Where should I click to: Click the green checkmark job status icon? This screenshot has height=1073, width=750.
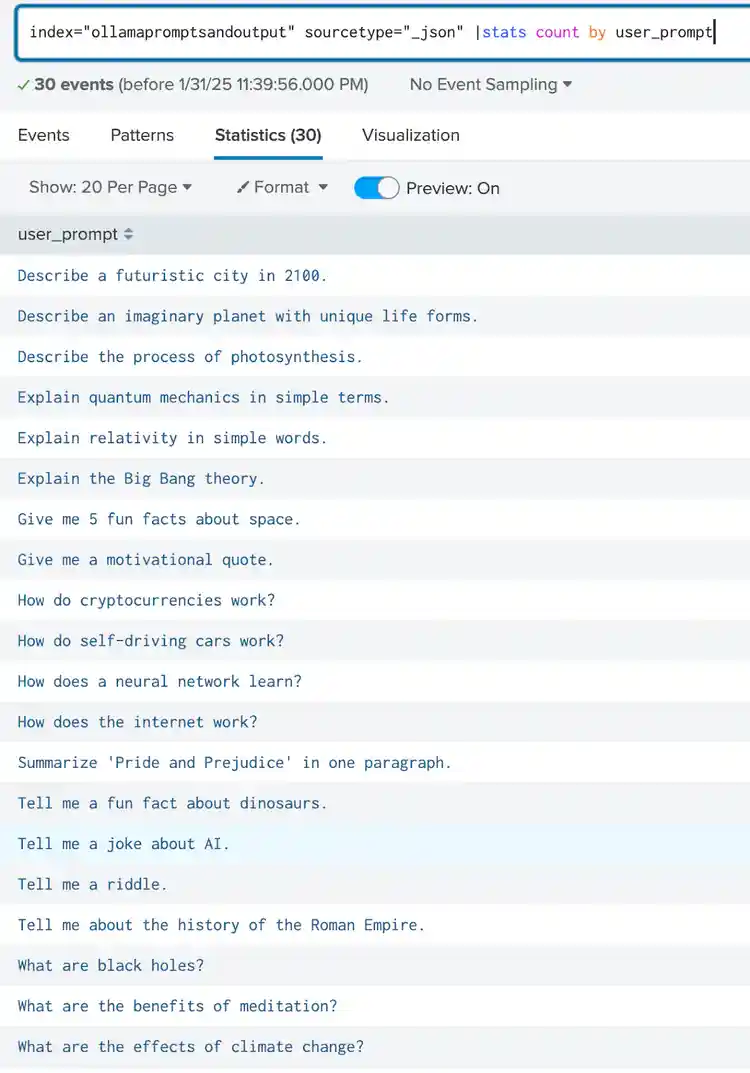click(x=23, y=85)
